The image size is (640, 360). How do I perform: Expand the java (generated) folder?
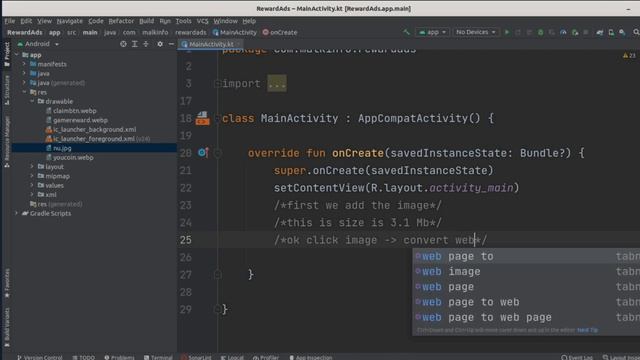tap(24, 83)
